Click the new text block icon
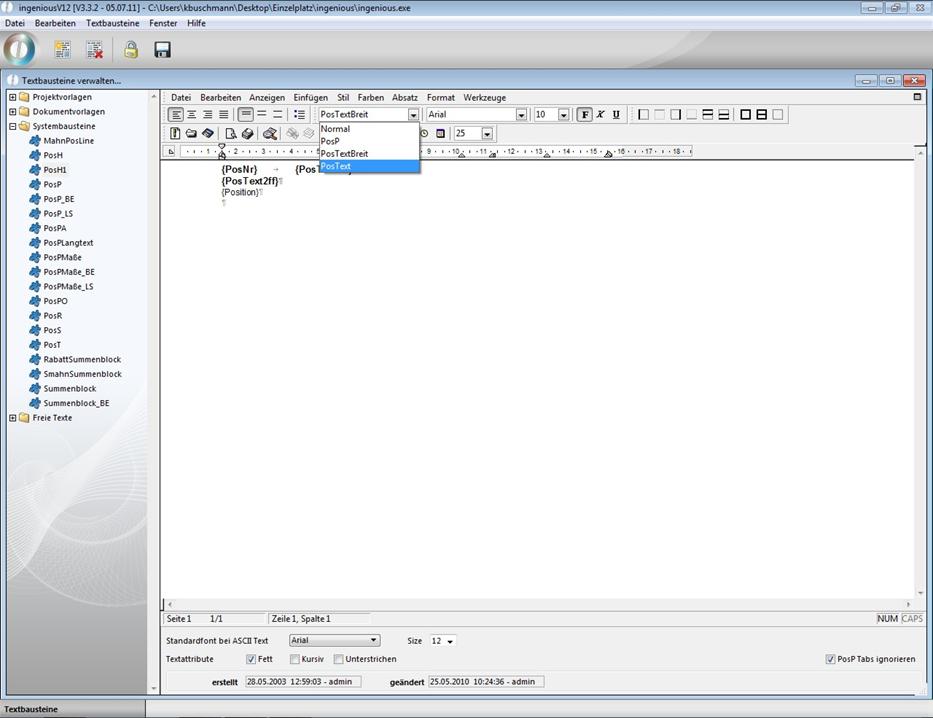 point(63,49)
